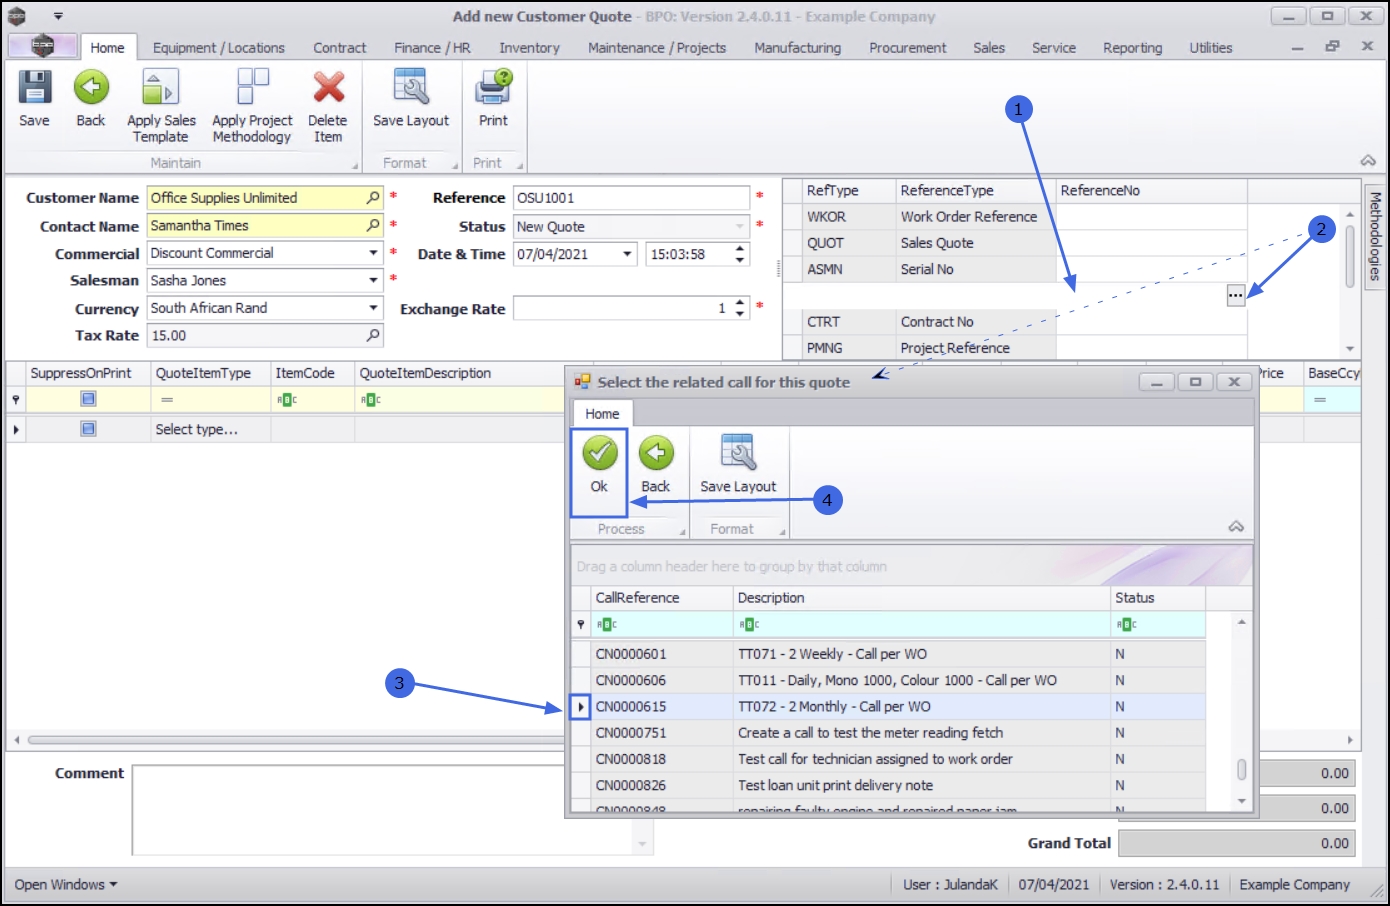Click the reference grid vertical scrollbar thumb
The image size is (1390, 906).
[x=1350, y=256]
